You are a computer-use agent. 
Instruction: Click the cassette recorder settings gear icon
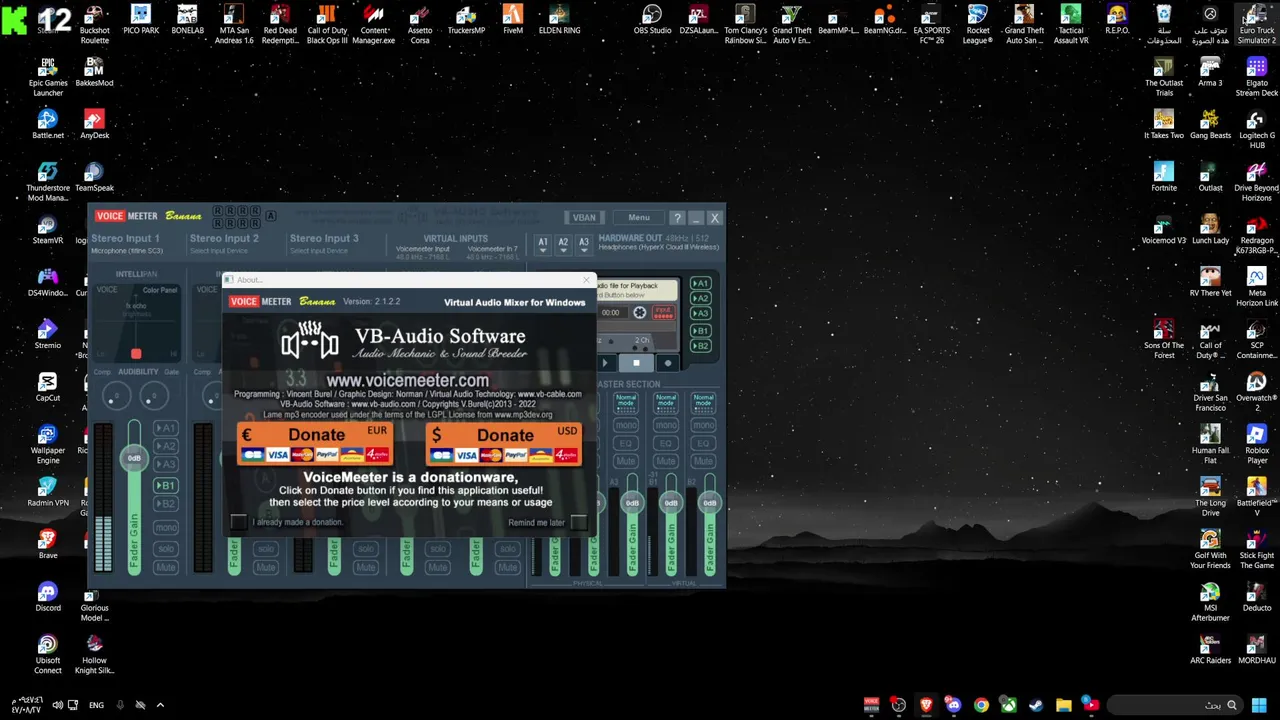point(640,313)
